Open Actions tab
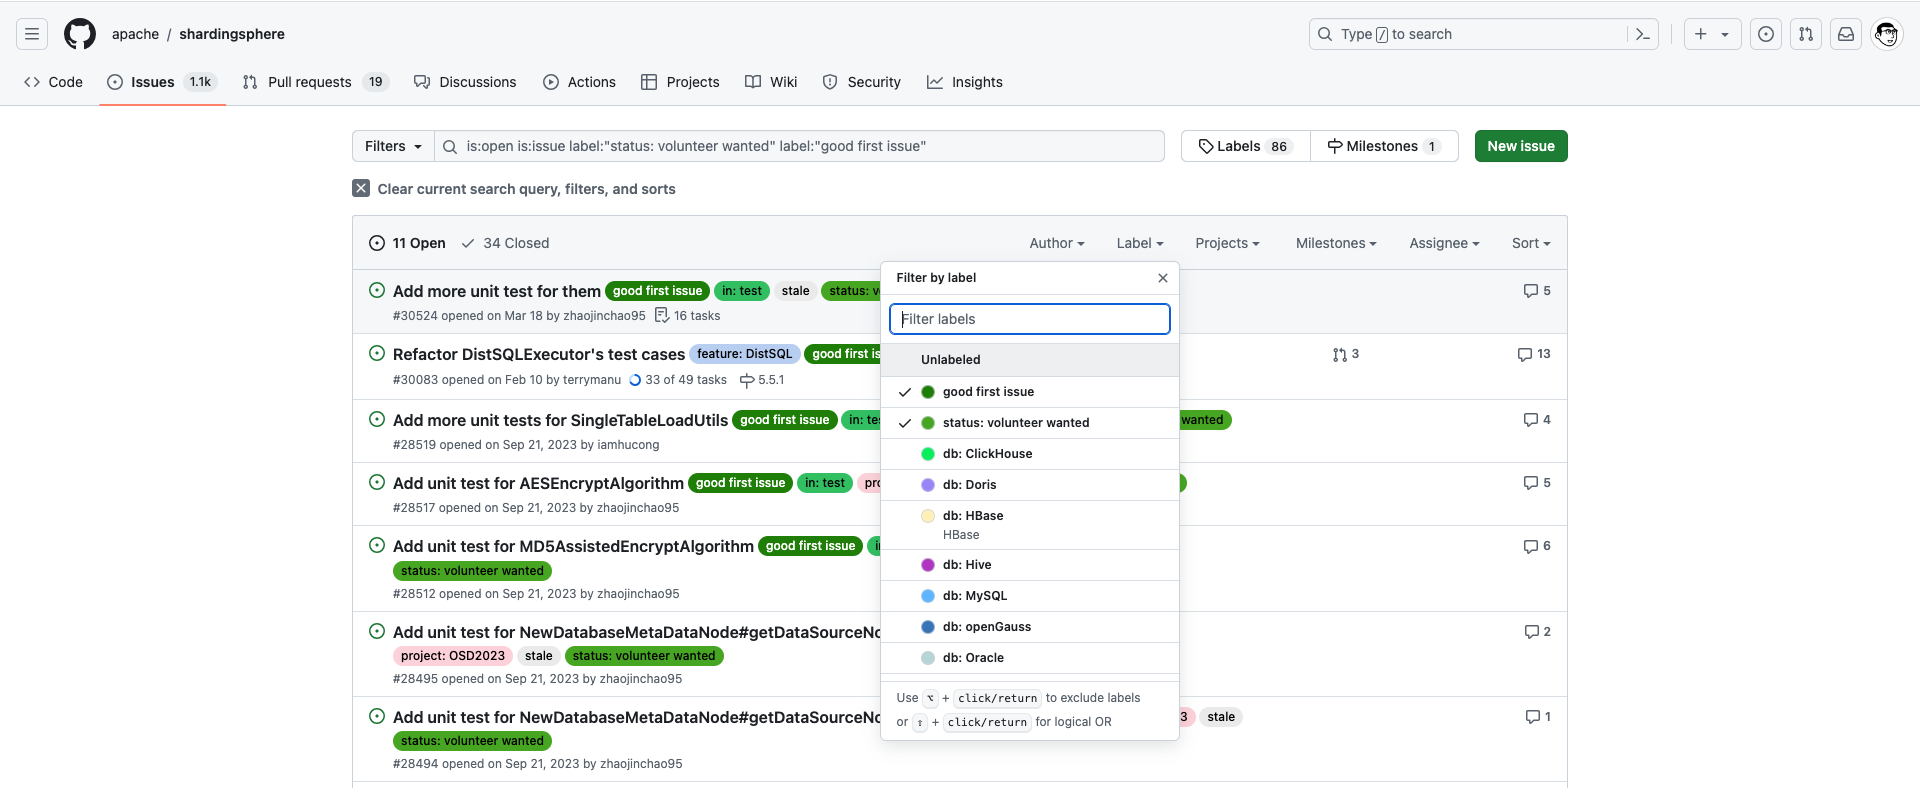Viewport: 1920px width, 788px height. [x=579, y=82]
